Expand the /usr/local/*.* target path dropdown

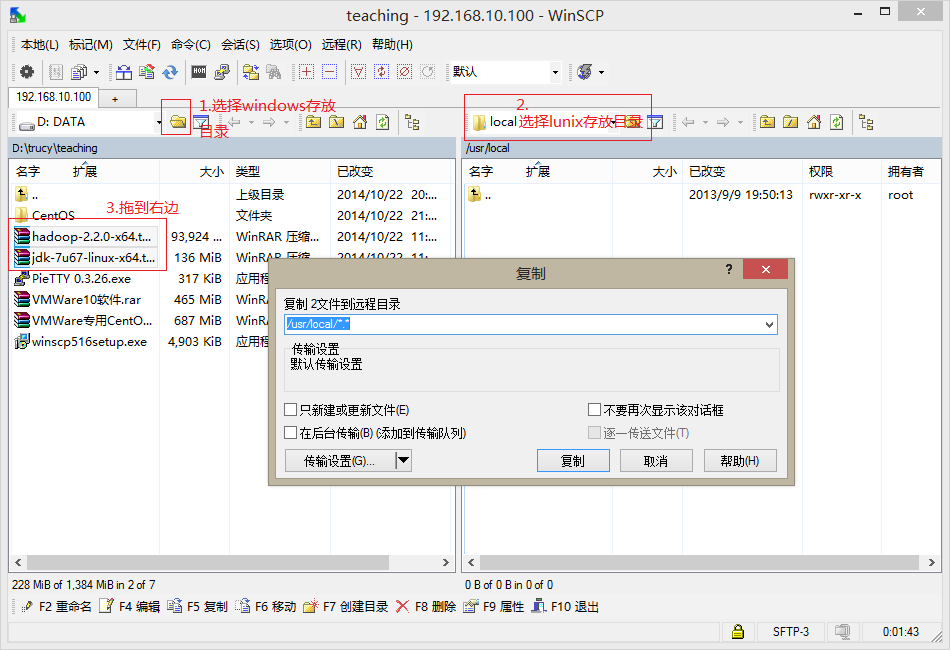769,324
